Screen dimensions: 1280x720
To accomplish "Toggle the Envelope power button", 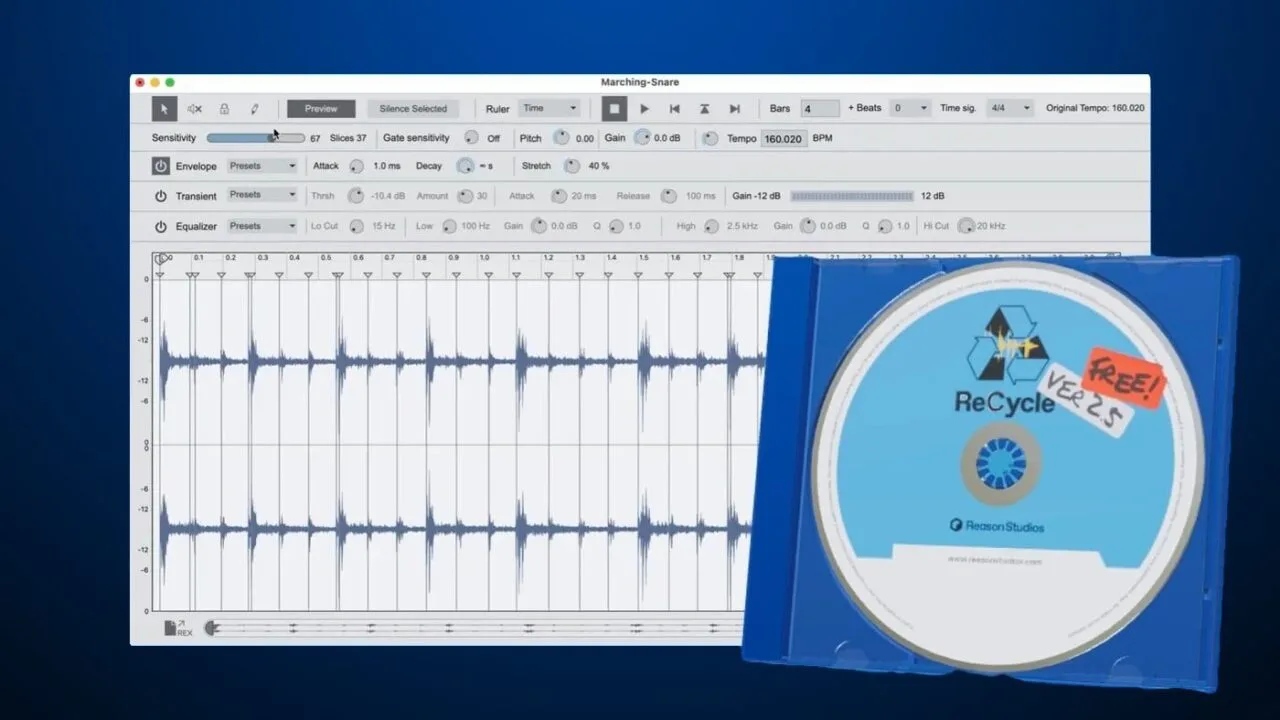I will (x=161, y=166).
